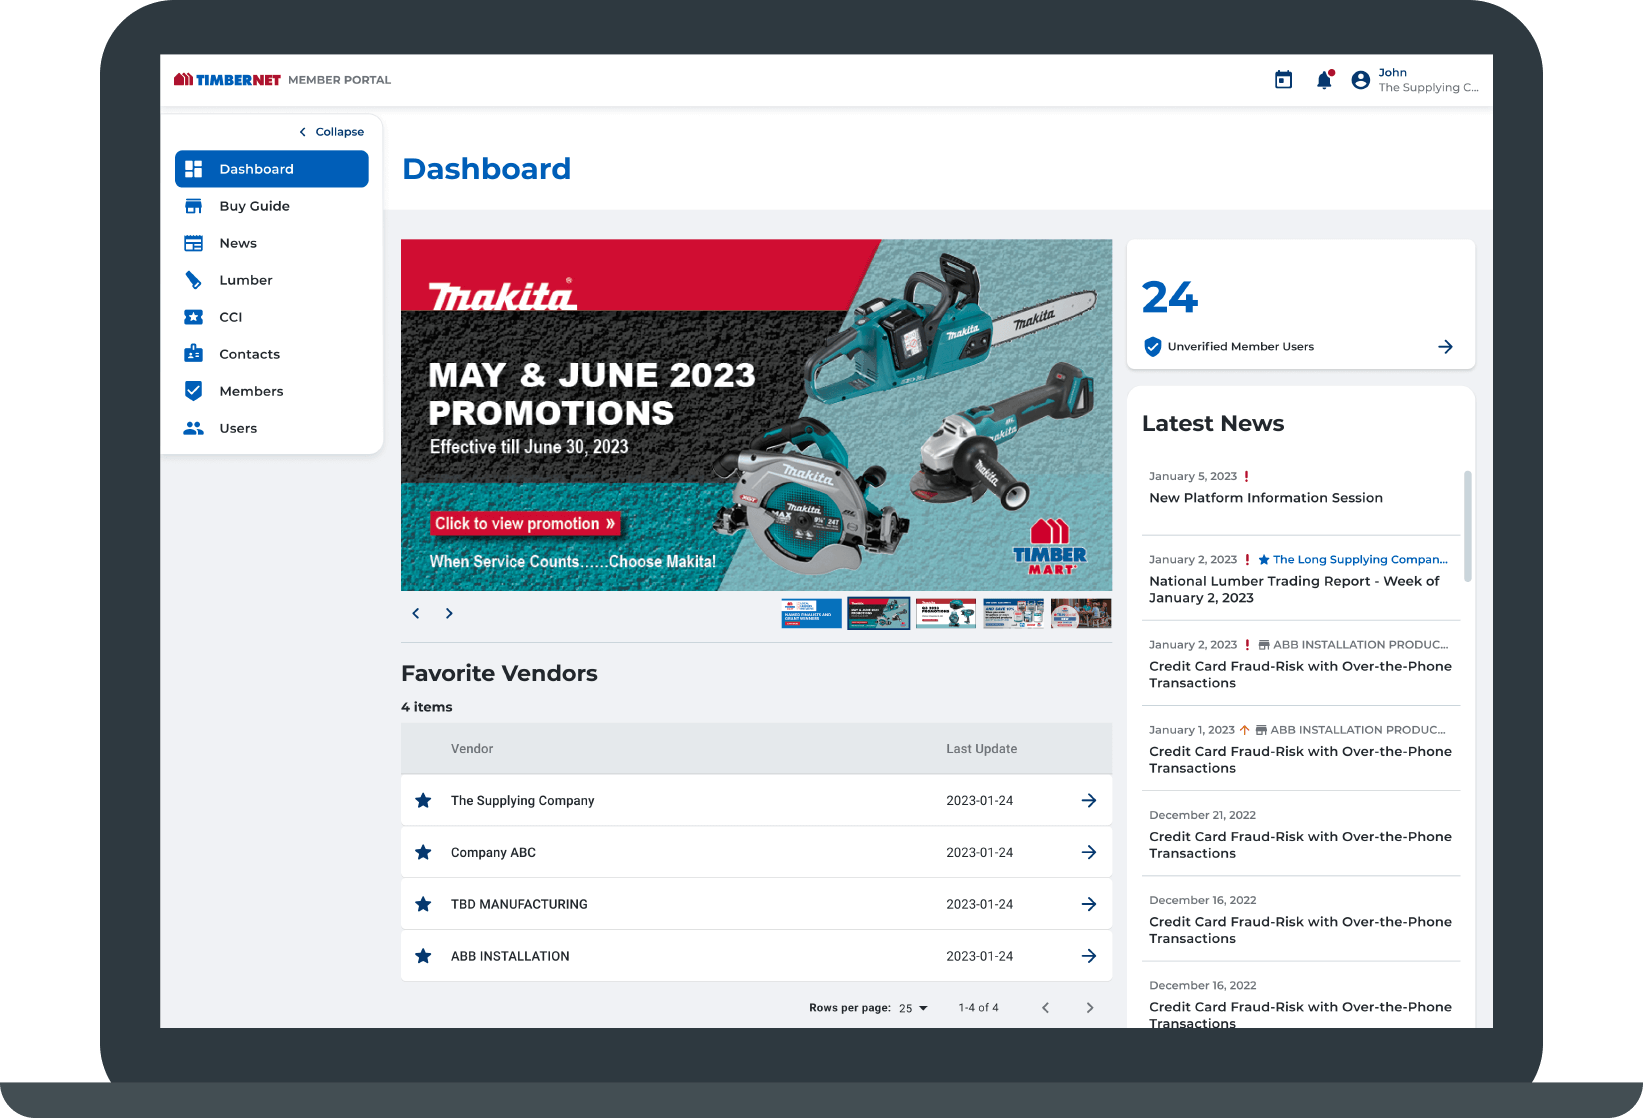Open January 1 Credit Card Fraud-Risk article
The image size is (1643, 1118).
[1300, 760]
